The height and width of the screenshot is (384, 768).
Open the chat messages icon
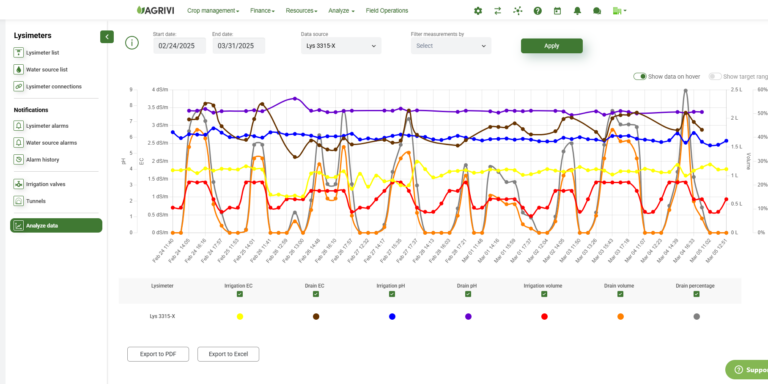pyautogui.click(x=597, y=11)
